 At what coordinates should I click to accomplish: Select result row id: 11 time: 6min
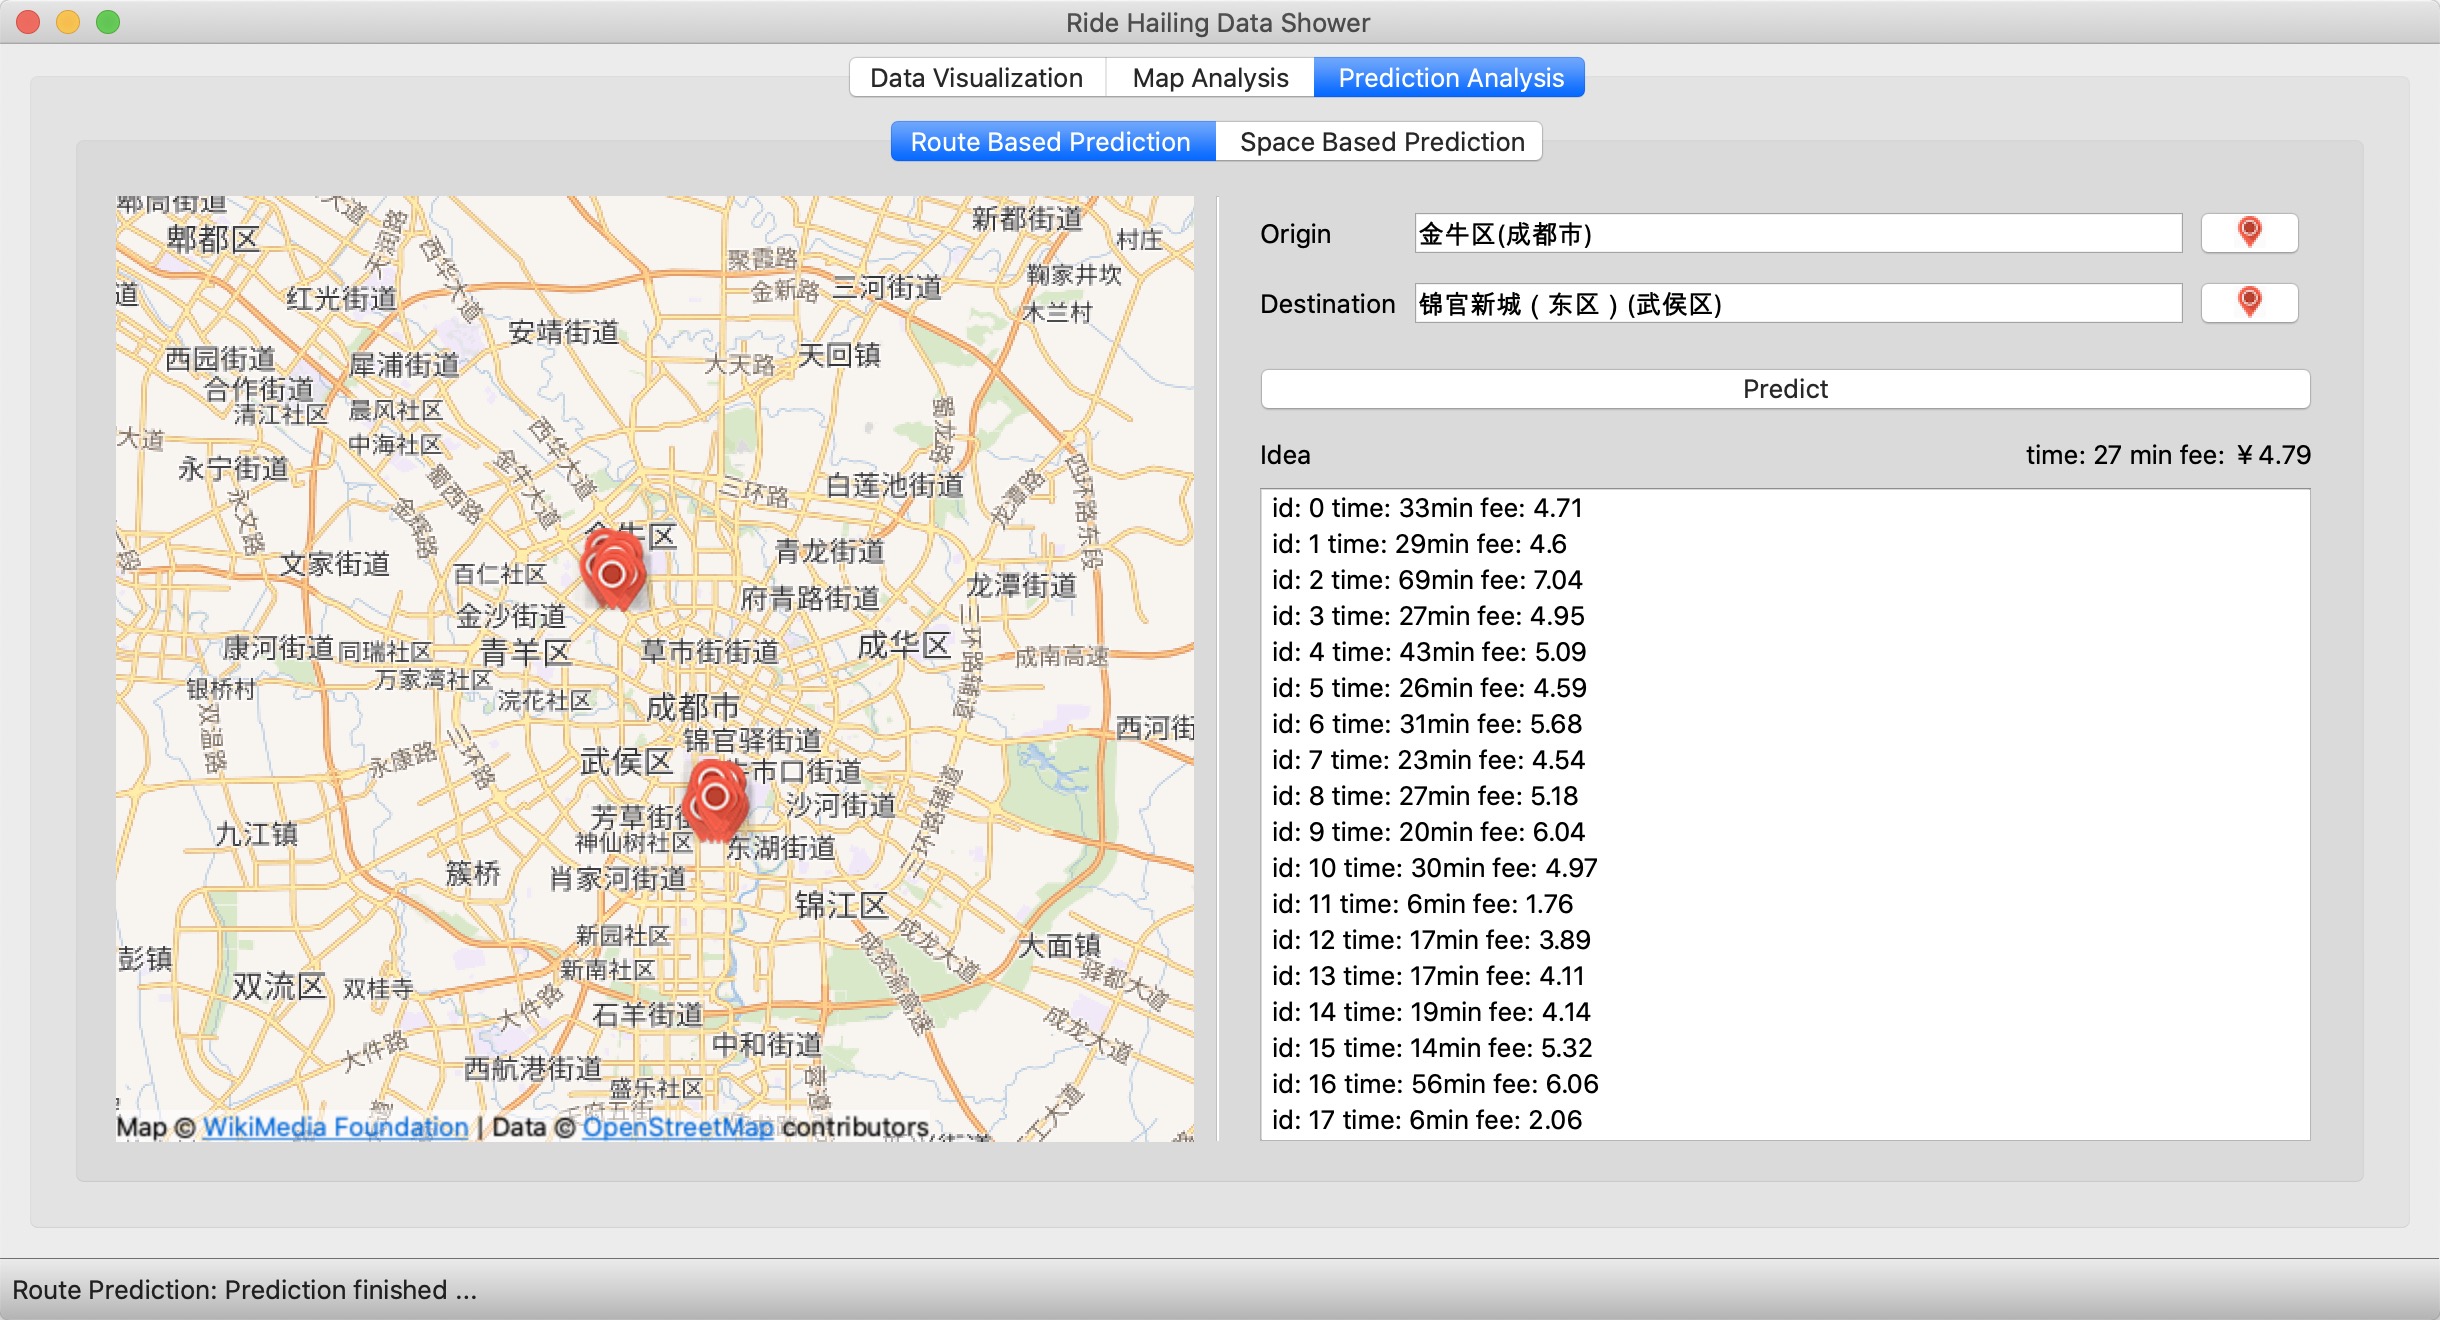click(x=1422, y=904)
